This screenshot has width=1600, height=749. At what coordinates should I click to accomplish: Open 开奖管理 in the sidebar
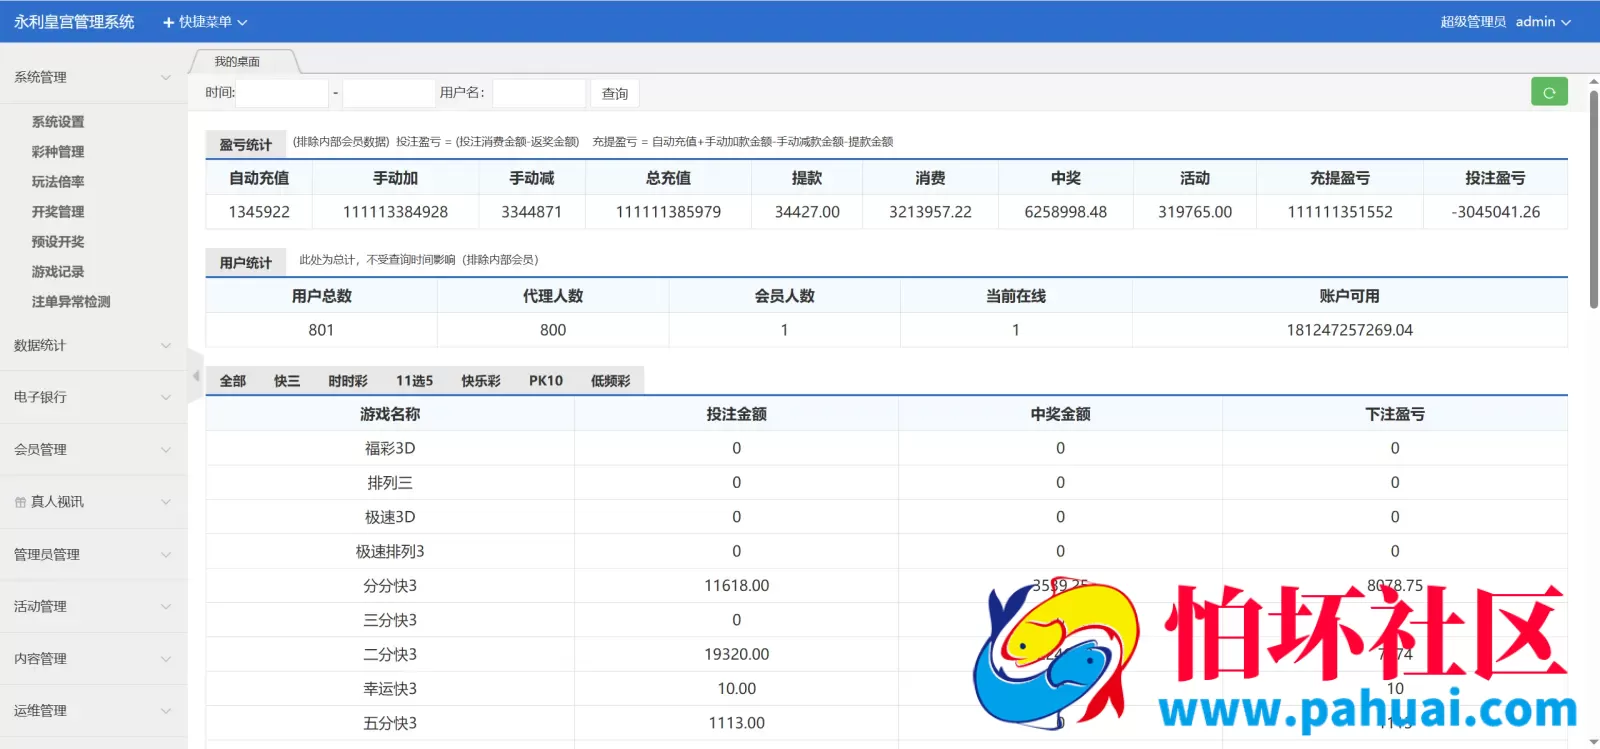click(58, 212)
